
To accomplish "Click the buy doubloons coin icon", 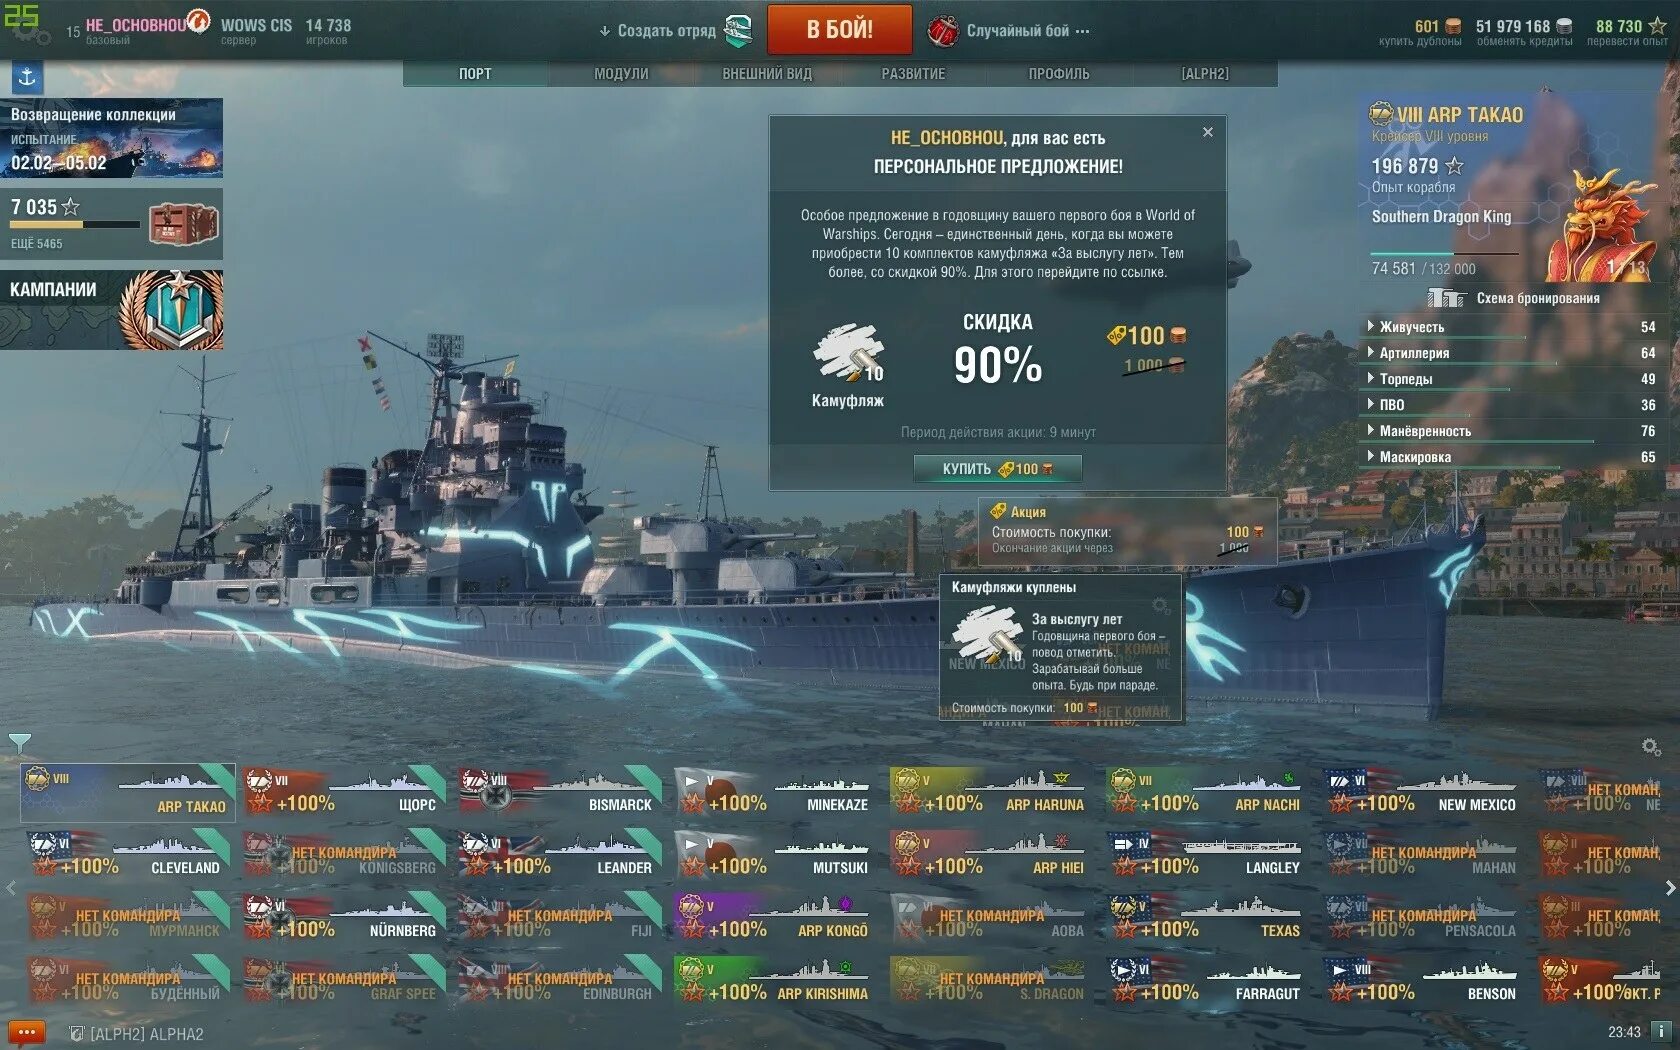I will point(1454,27).
